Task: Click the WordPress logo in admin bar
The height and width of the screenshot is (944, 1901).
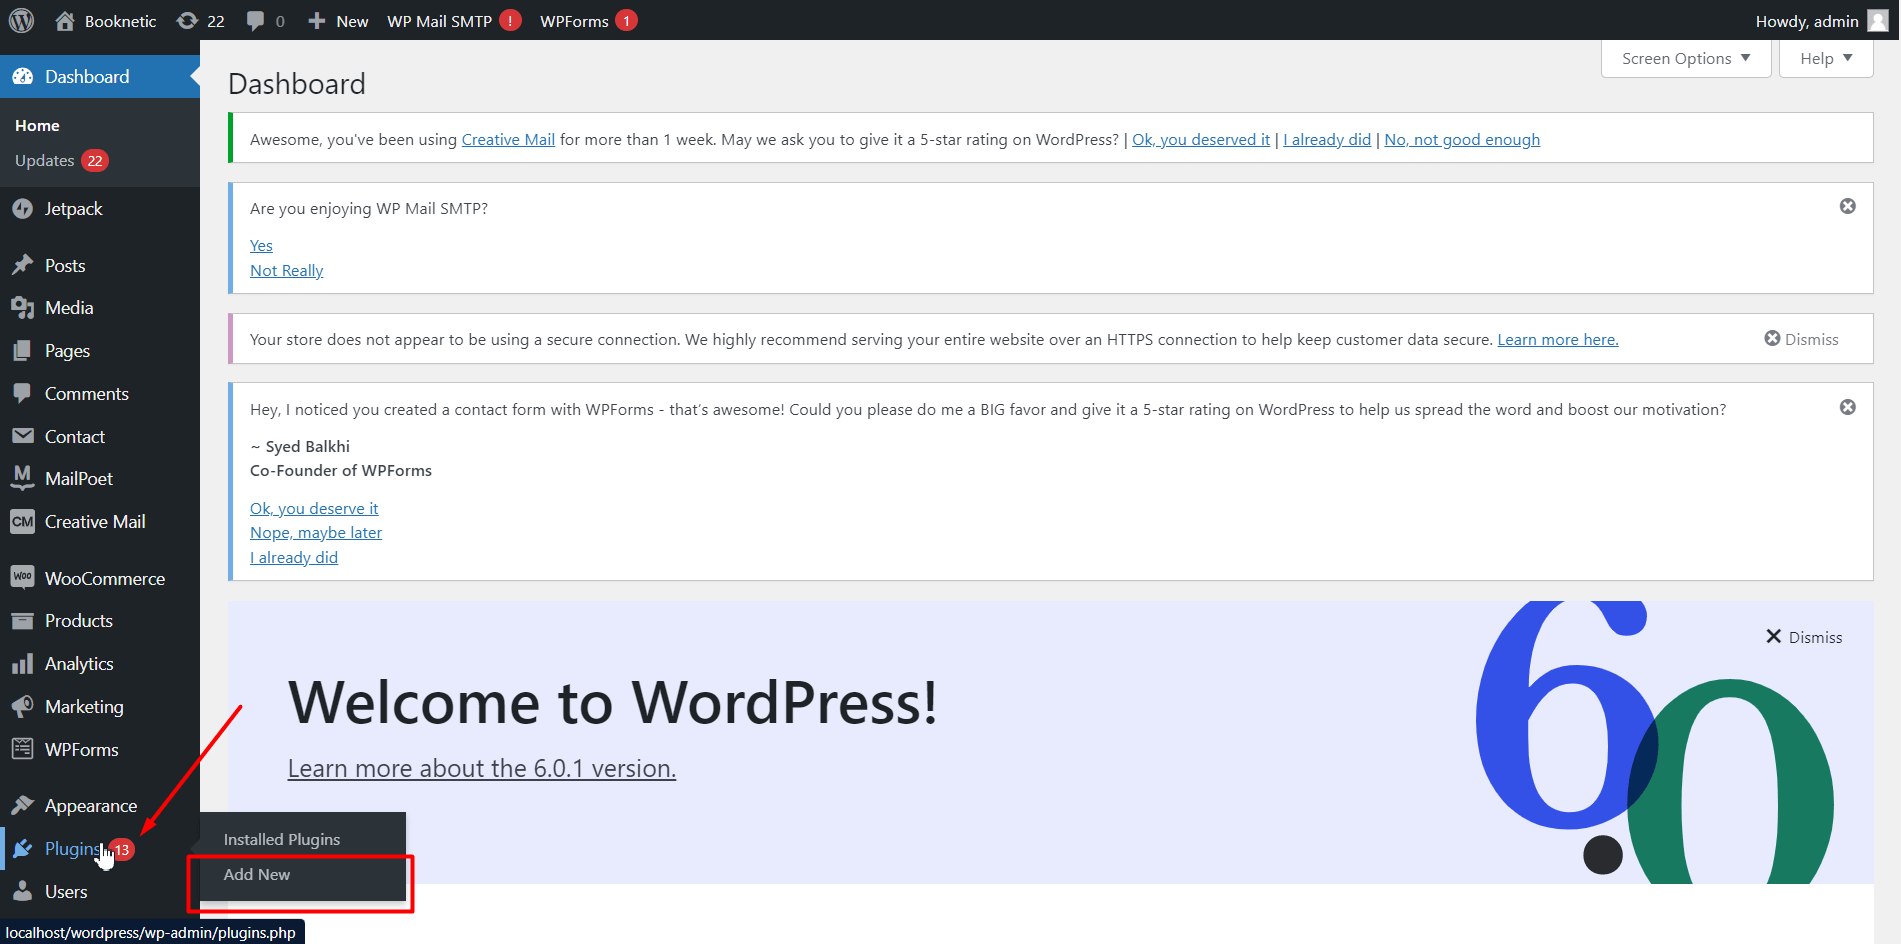Action: (21, 20)
